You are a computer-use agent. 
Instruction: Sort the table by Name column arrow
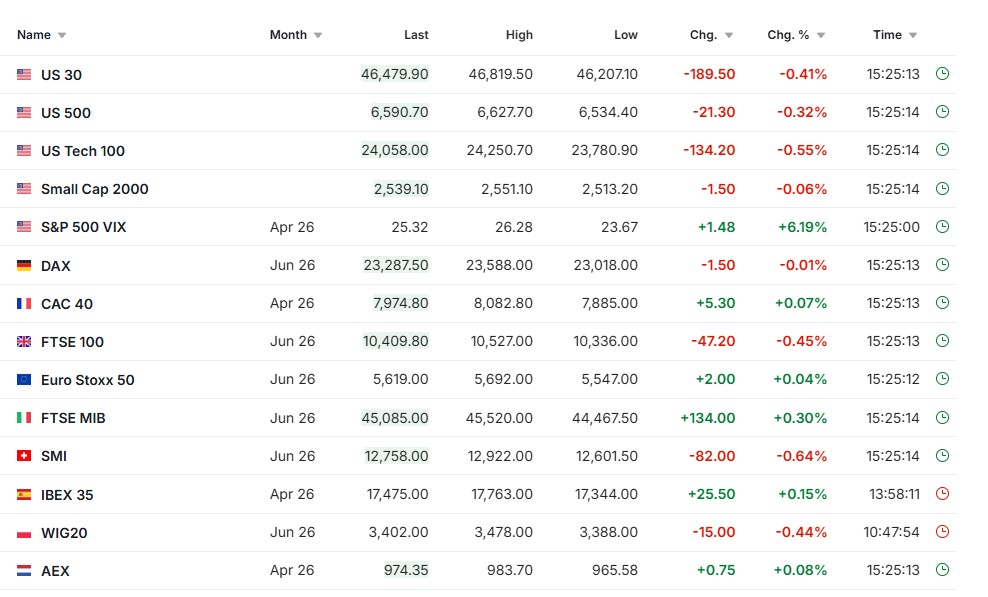click(62, 36)
